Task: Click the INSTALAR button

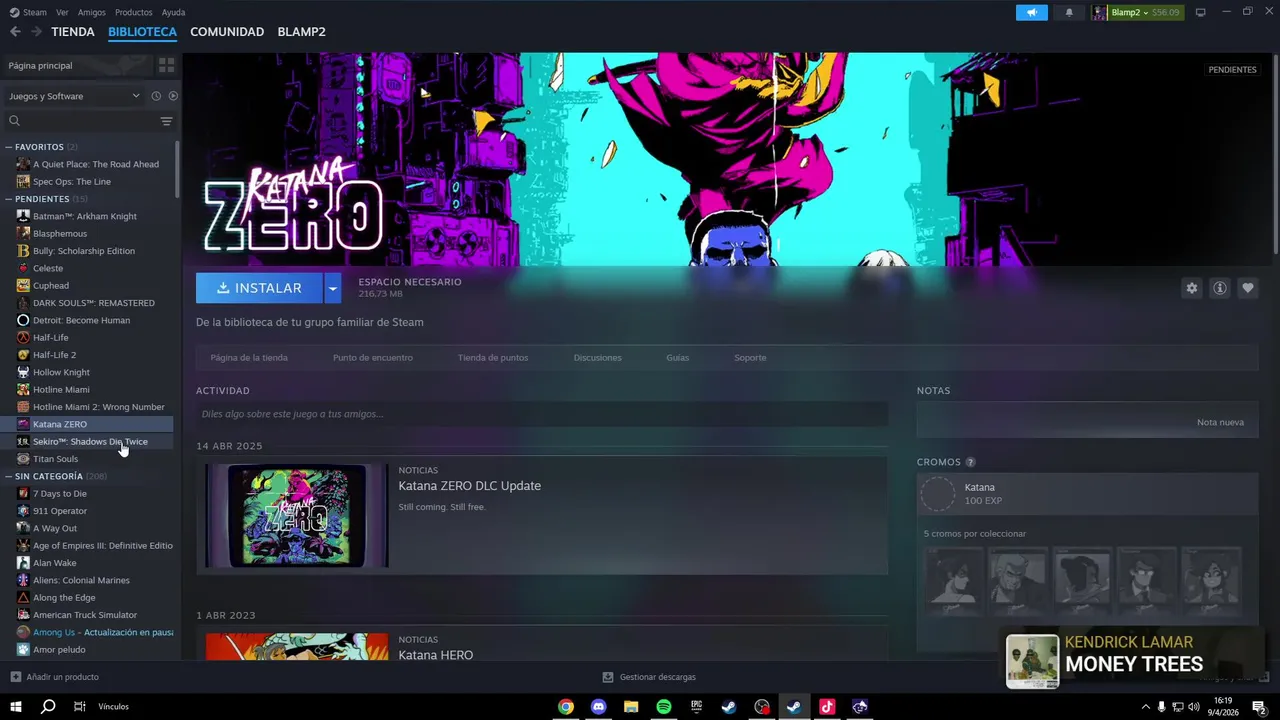Action: coord(259,288)
